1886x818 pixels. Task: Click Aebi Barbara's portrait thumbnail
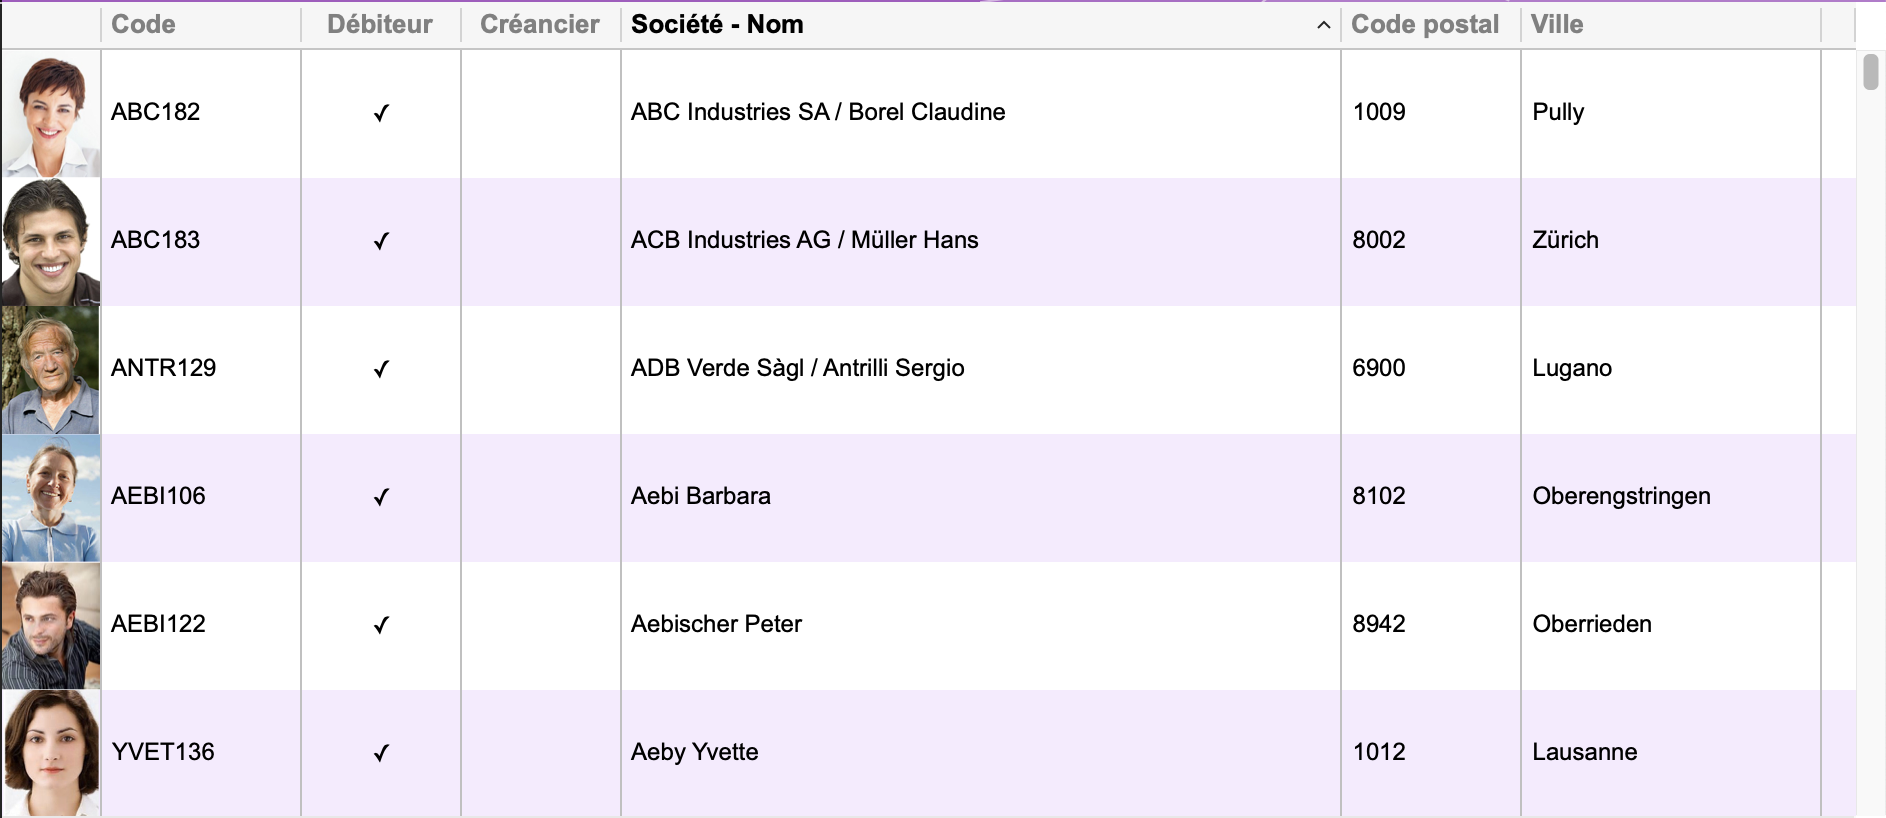51,498
